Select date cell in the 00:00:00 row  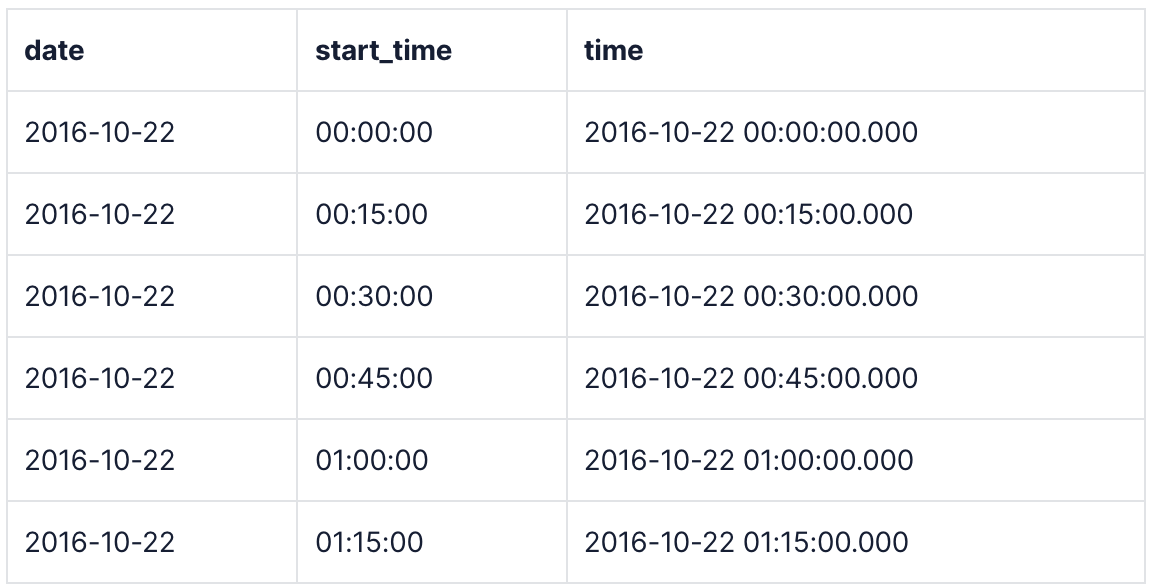pyautogui.click(x=100, y=132)
